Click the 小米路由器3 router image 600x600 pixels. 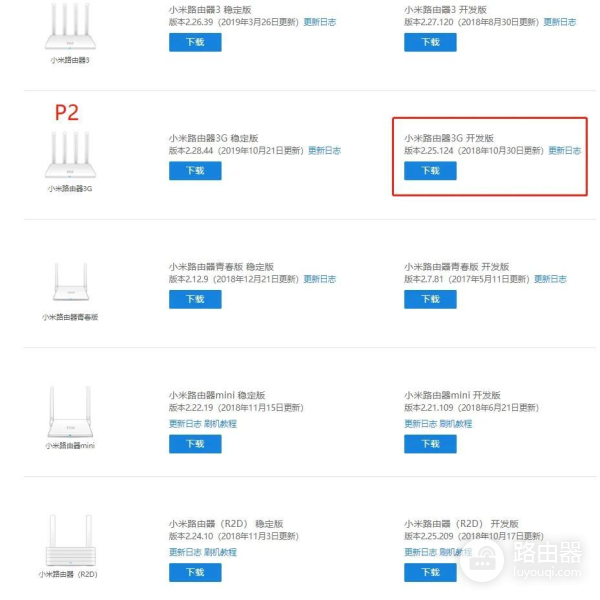69,30
